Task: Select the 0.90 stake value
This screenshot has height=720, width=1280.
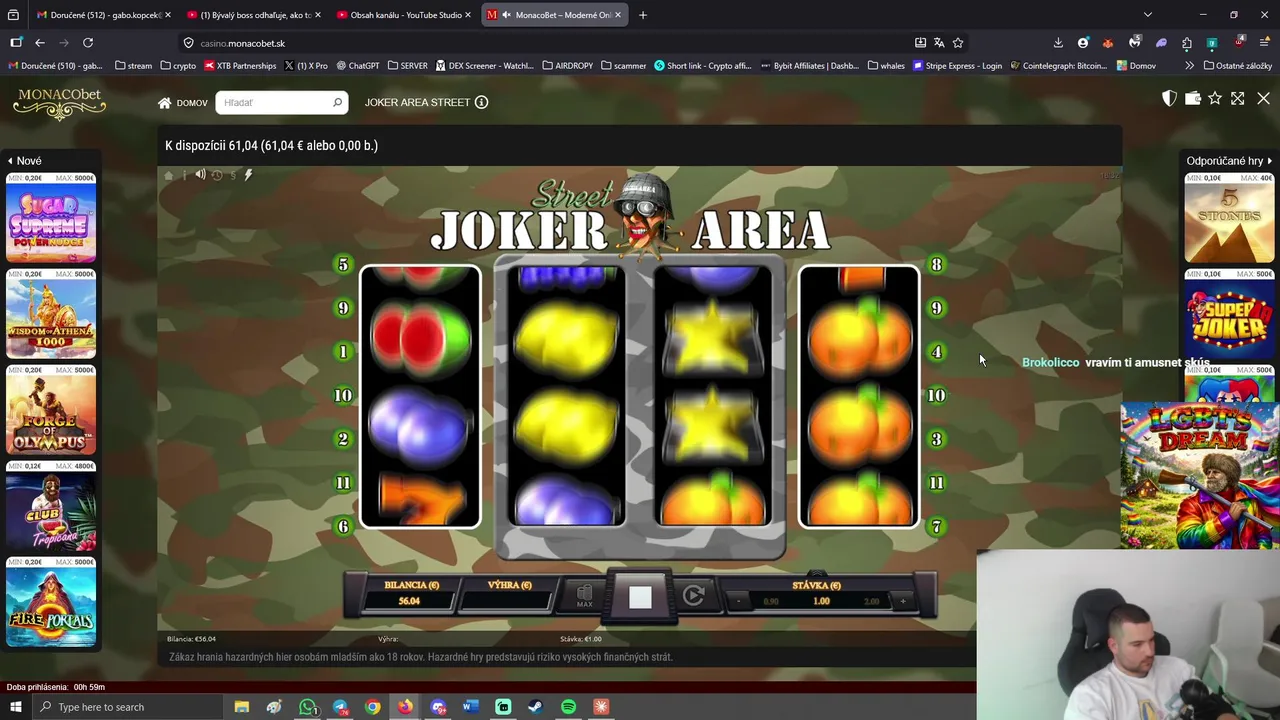Action: [x=771, y=601]
